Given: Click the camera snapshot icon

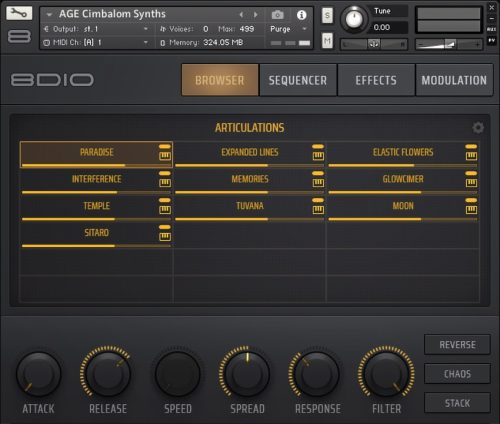Looking at the screenshot, I should click(x=277, y=15).
